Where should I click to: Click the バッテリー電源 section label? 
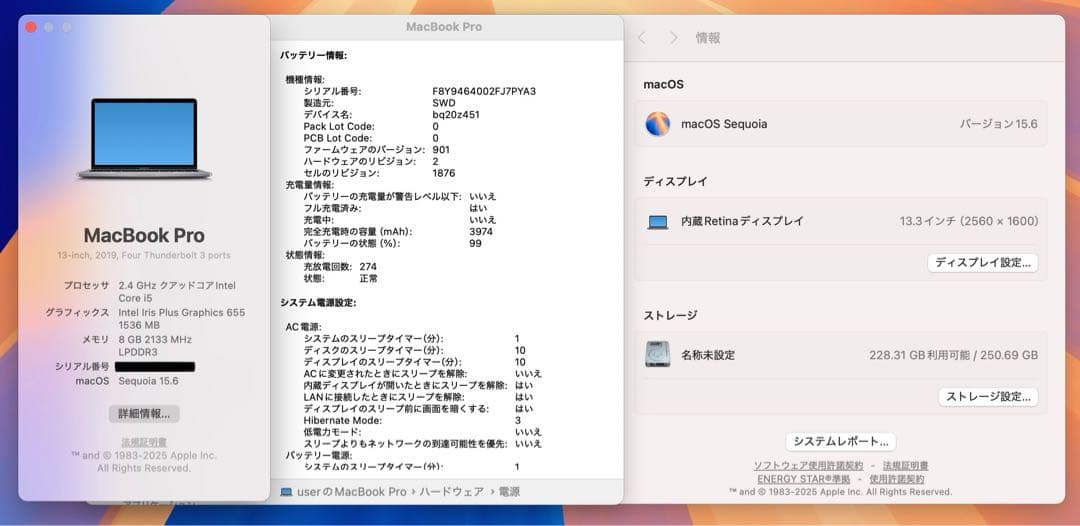(x=319, y=456)
